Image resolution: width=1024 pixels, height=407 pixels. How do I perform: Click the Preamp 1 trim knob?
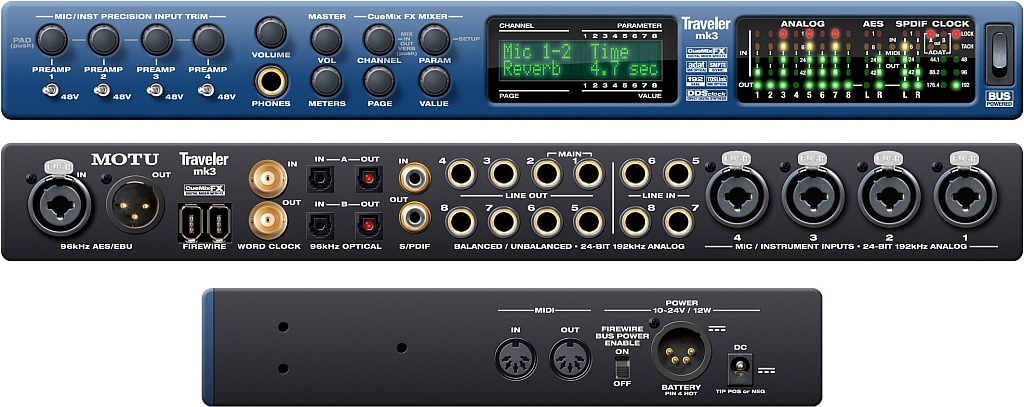[x=52, y=39]
